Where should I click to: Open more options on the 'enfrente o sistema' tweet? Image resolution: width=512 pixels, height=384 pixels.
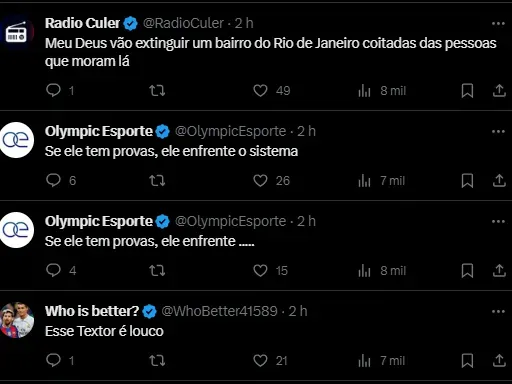coord(498,131)
